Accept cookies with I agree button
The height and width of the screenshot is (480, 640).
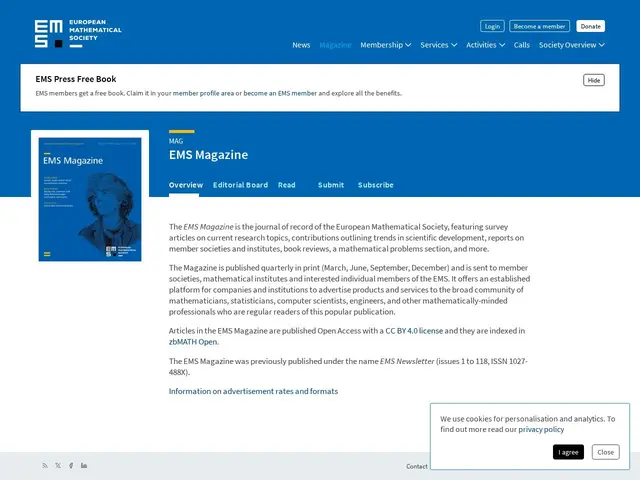pyautogui.click(x=568, y=452)
